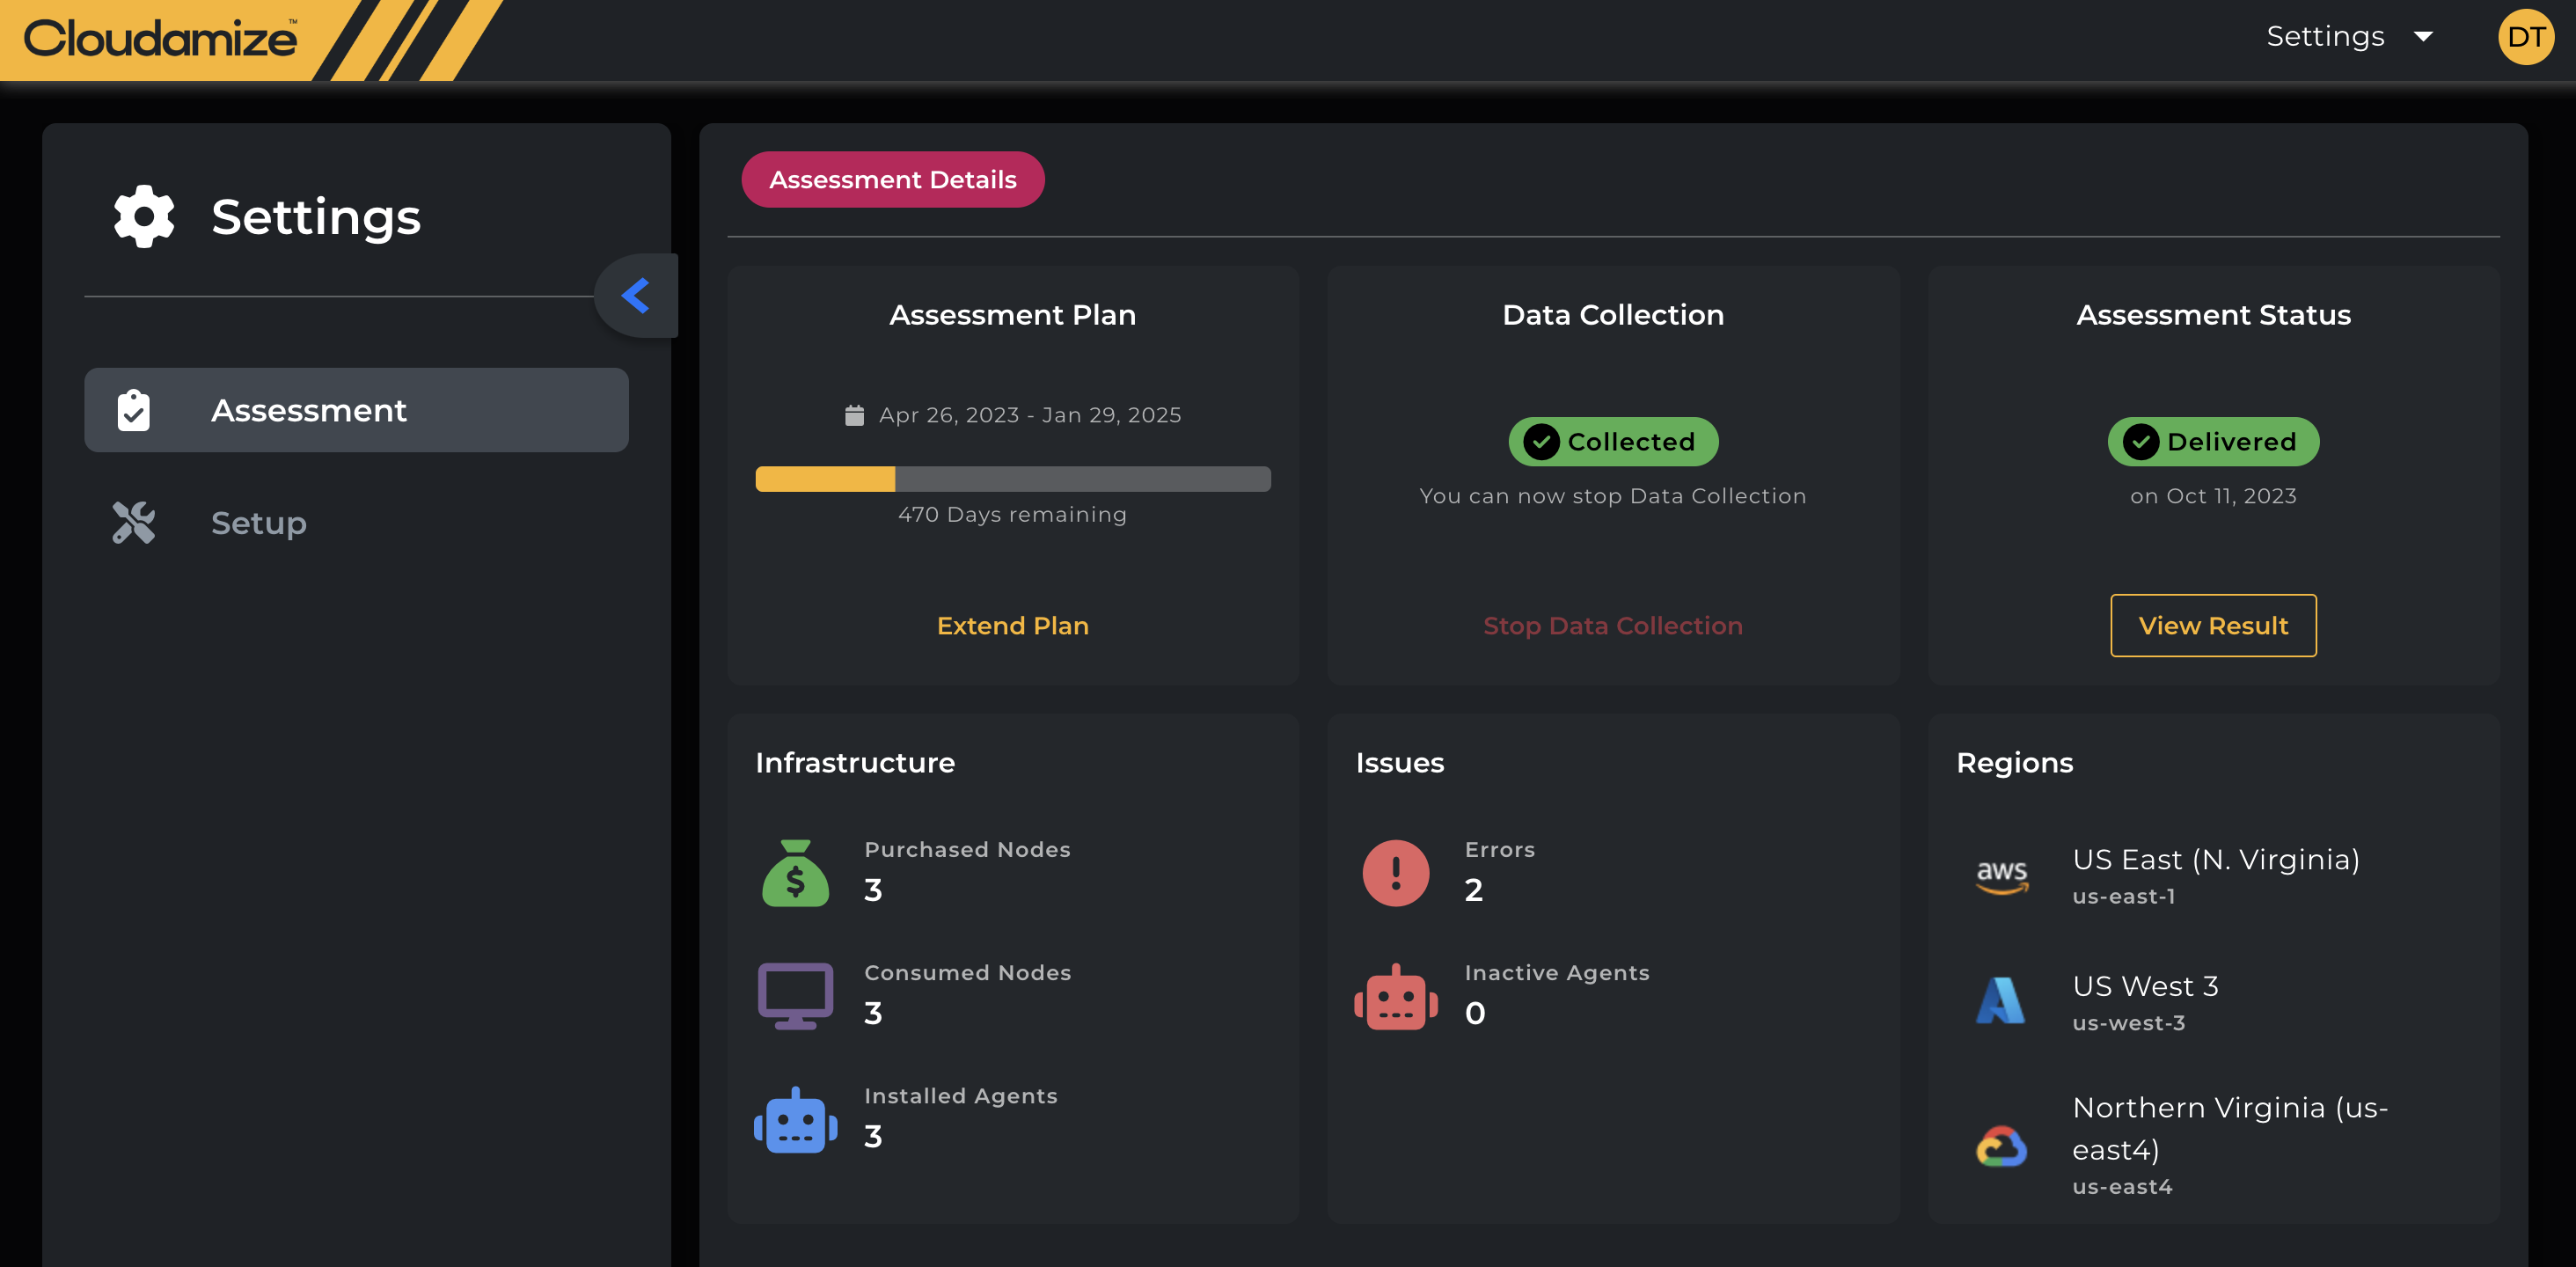This screenshot has height=1267, width=2576.
Task: Click the View Result button
Action: click(2212, 625)
